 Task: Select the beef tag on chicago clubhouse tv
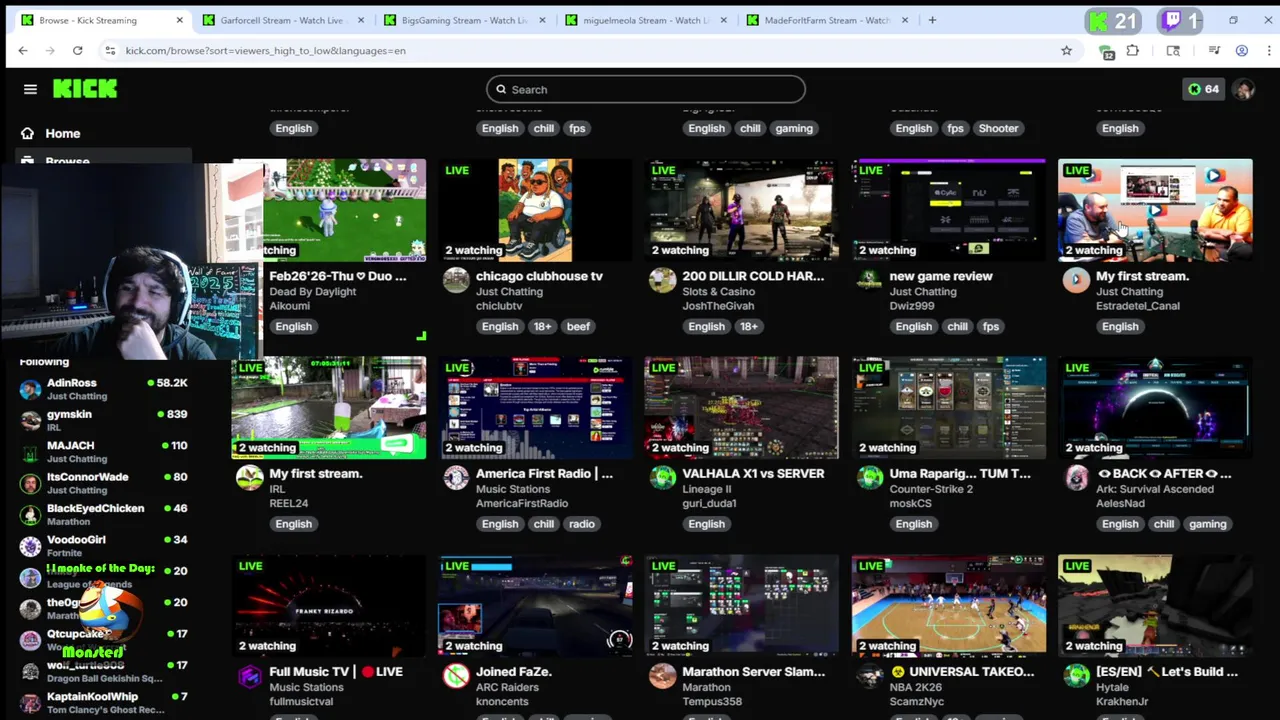pos(578,326)
